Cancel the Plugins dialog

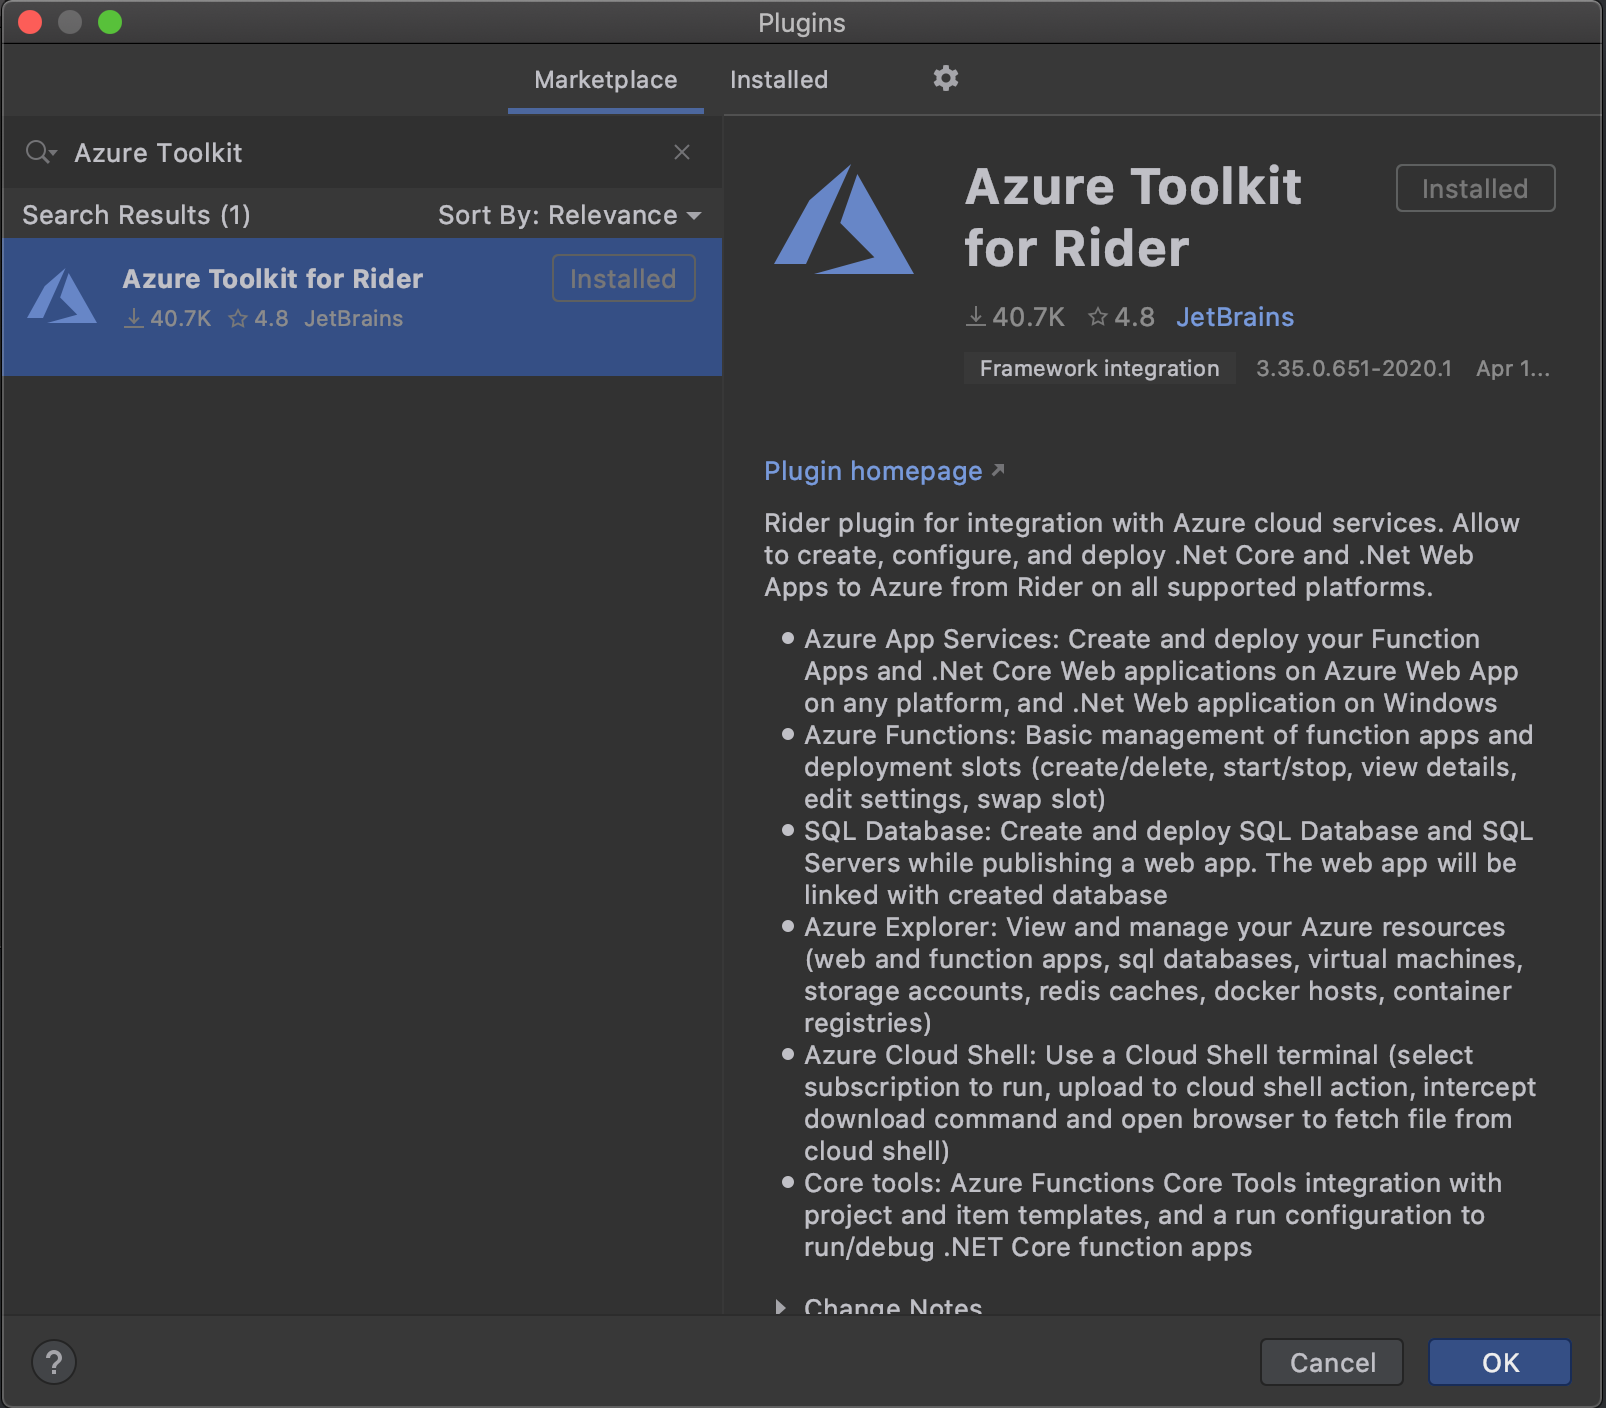[1332, 1362]
